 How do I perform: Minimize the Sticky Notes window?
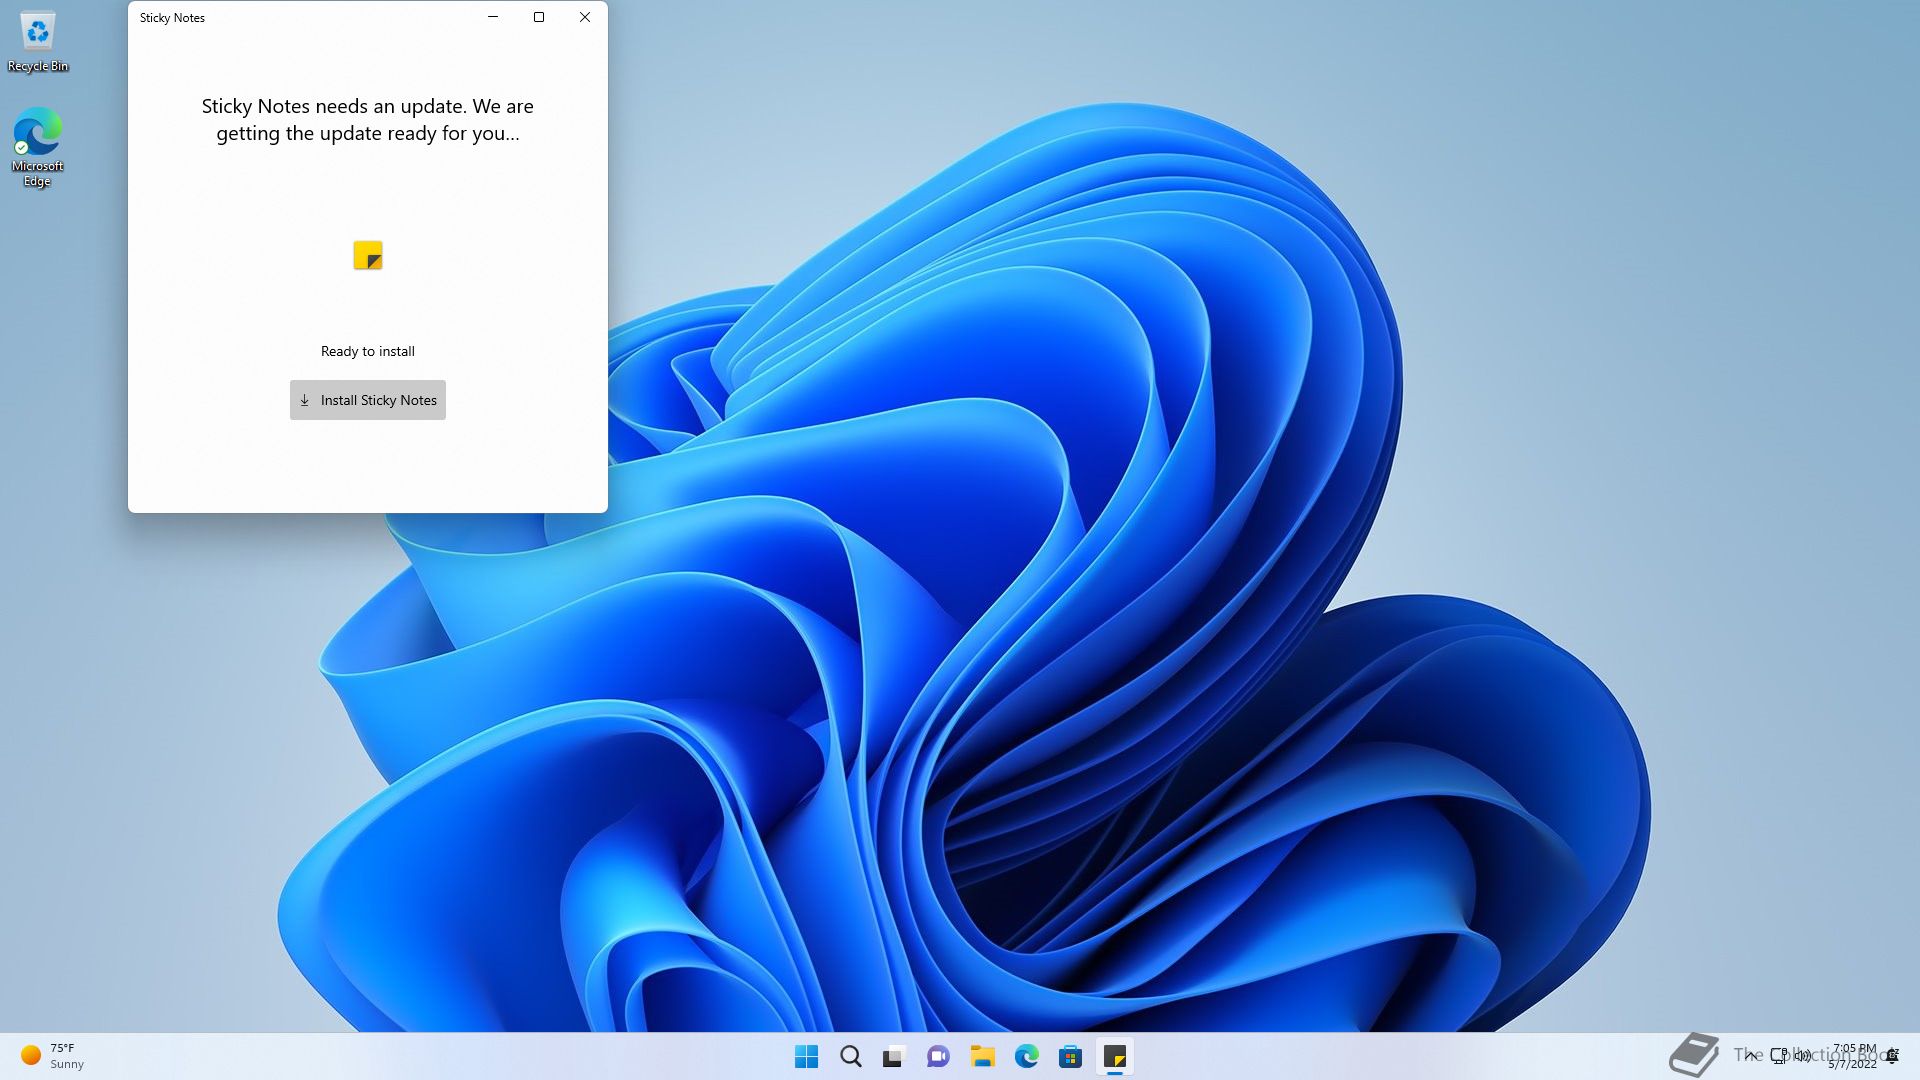click(492, 17)
